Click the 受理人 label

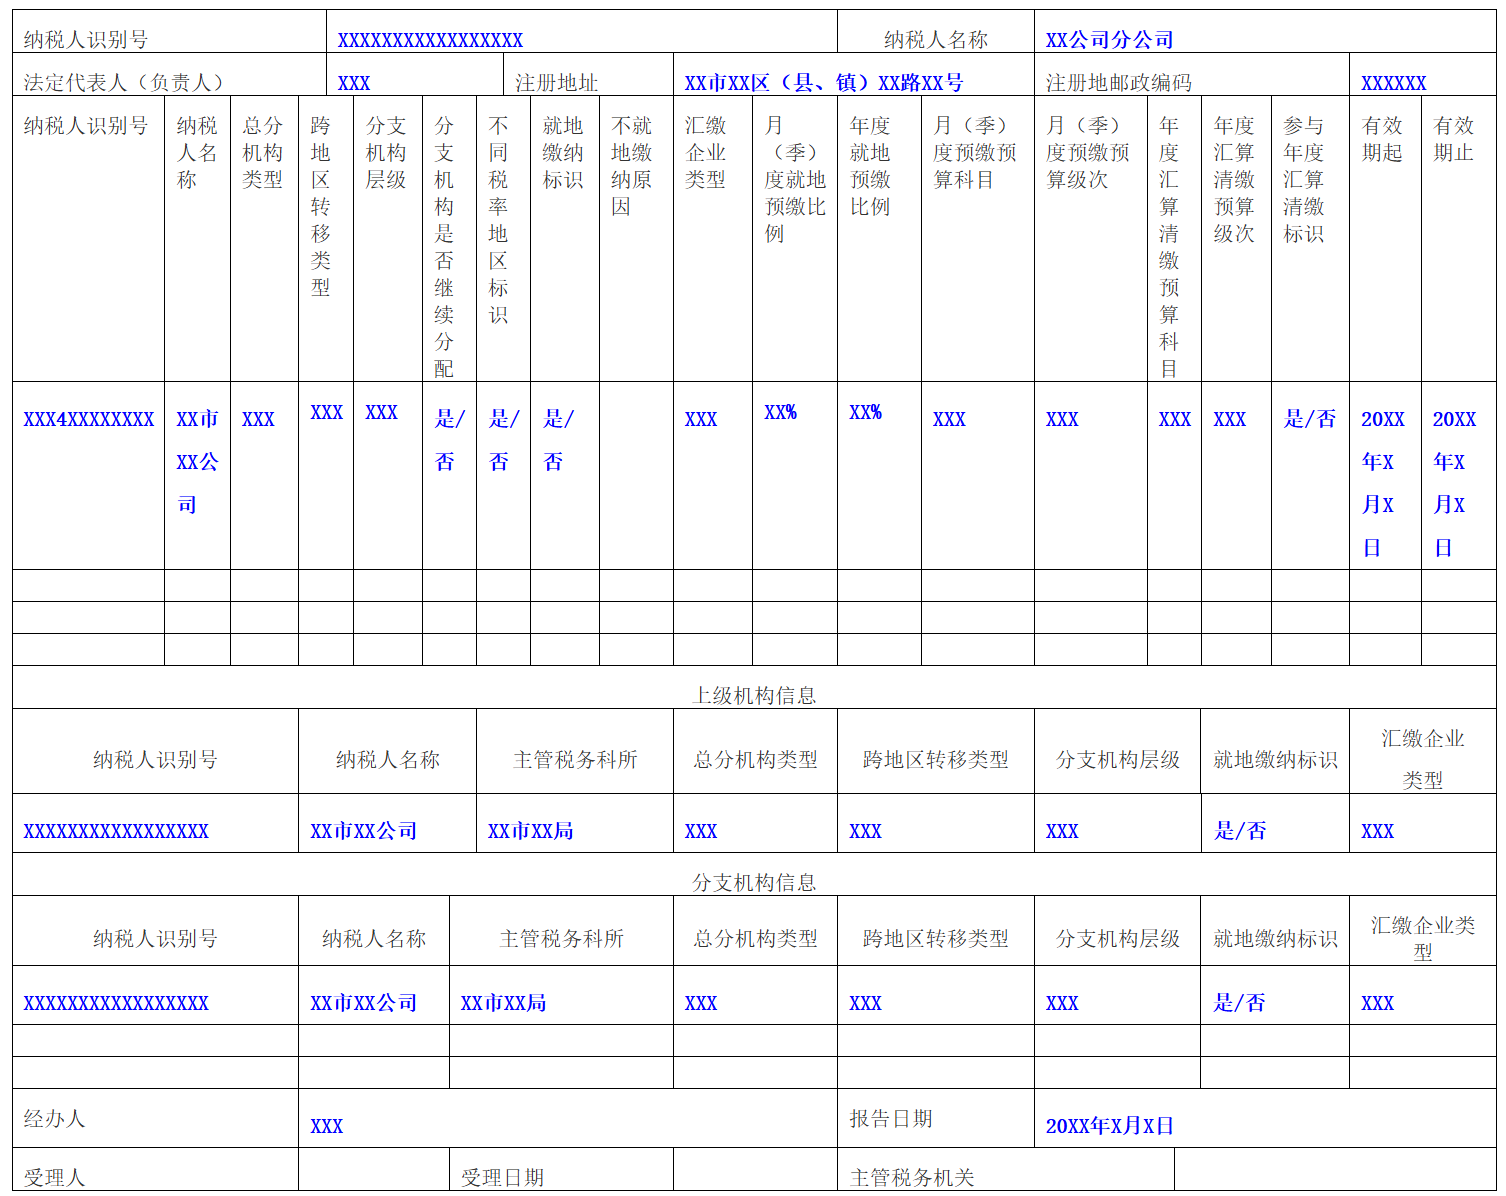coord(54,1178)
